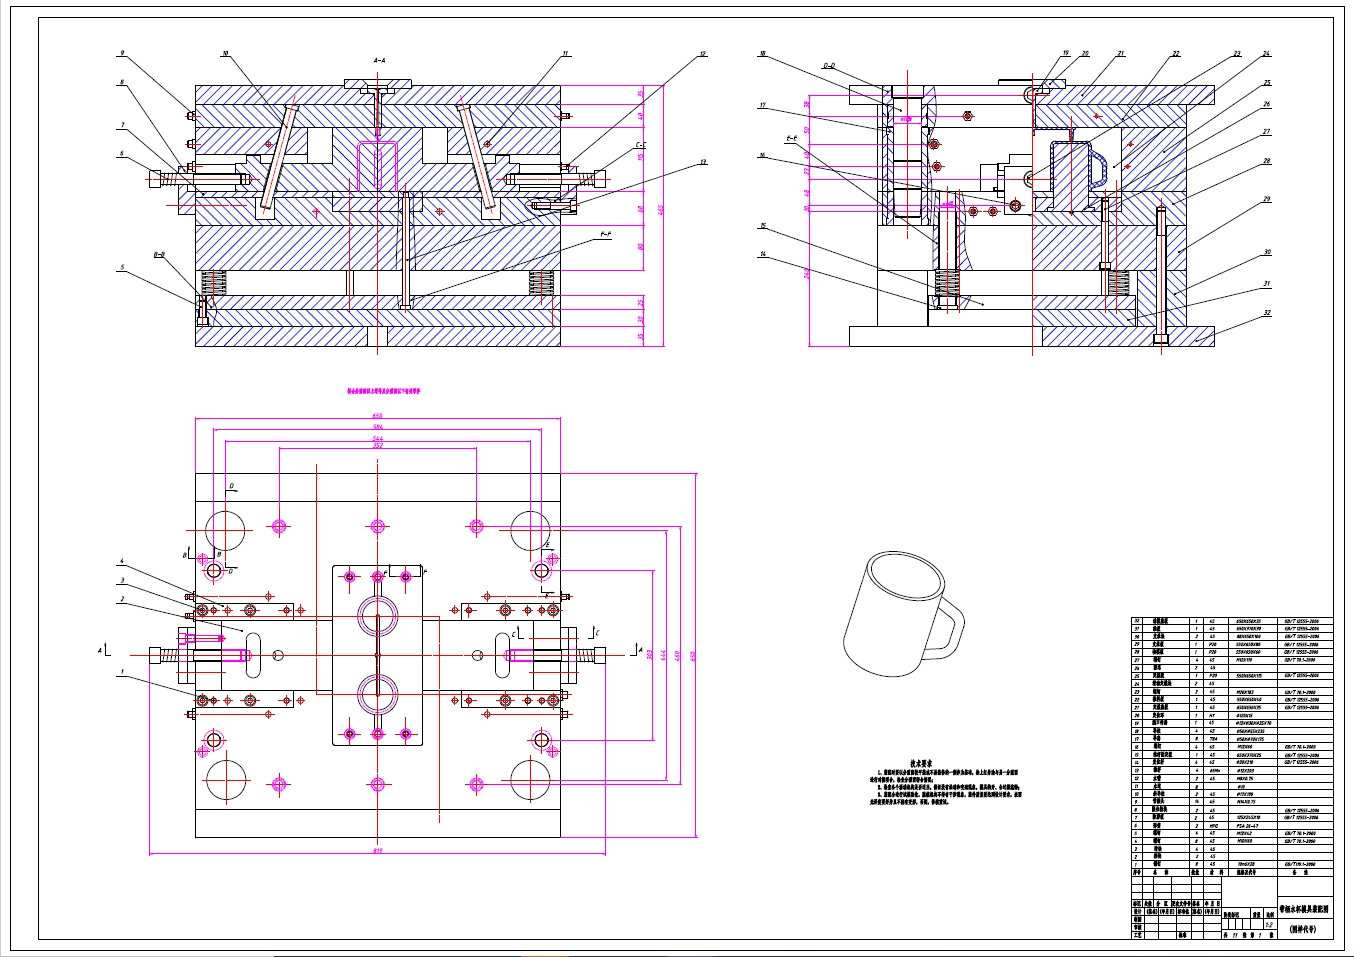Click the magenta note text above plan view
Viewport: 1354px width, 957px height.
pyautogui.click(x=383, y=391)
